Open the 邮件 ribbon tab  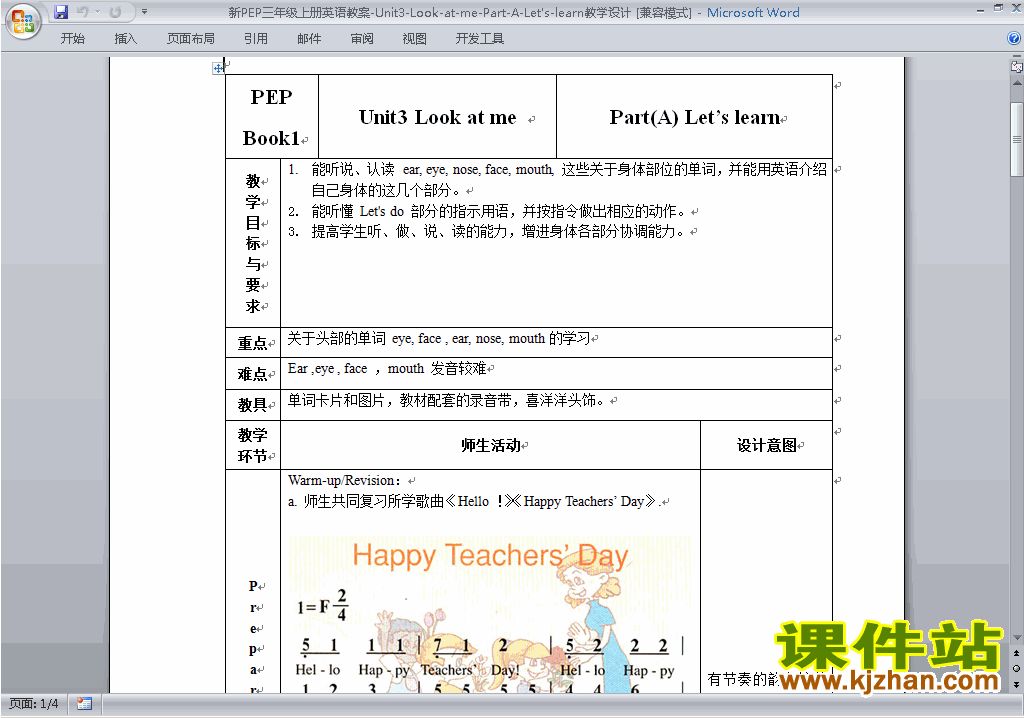click(x=309, y=39)
